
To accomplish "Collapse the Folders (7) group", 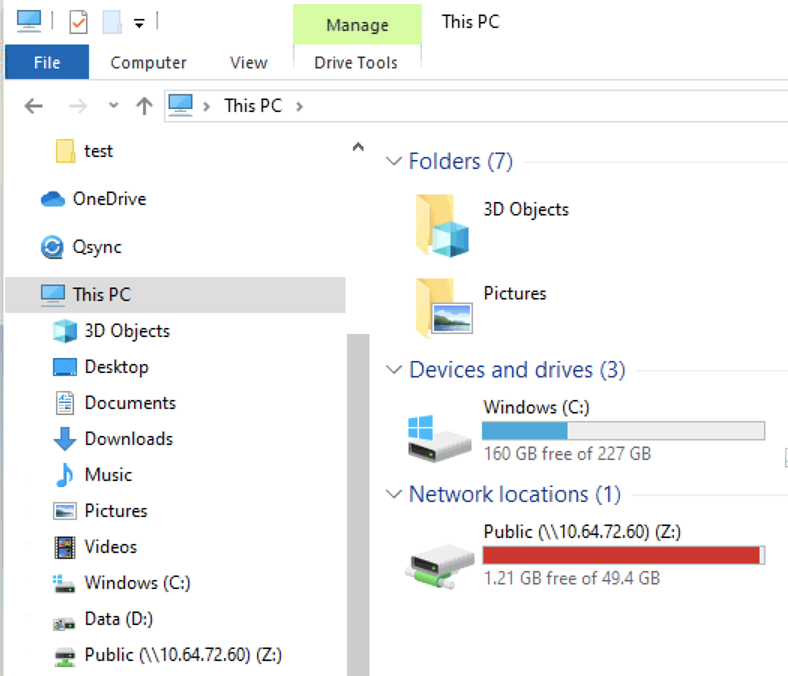I will pyautogui.click(x=394, y=162).
